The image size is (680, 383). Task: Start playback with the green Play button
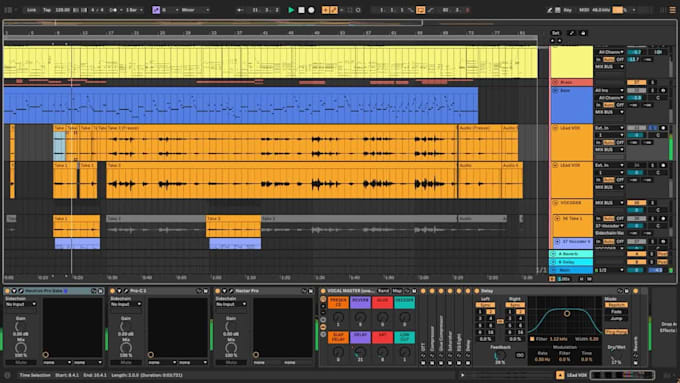click(x=291, y=10)
